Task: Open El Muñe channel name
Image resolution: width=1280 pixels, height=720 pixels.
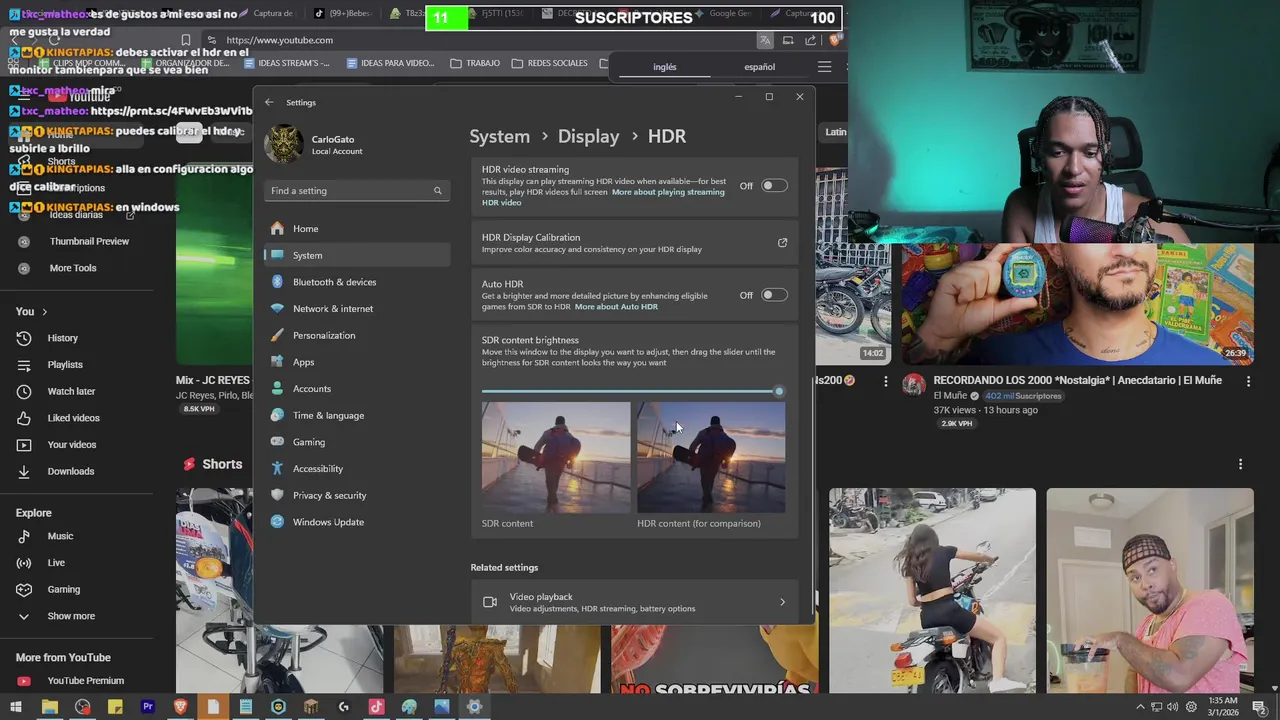Action: point(951,396)
